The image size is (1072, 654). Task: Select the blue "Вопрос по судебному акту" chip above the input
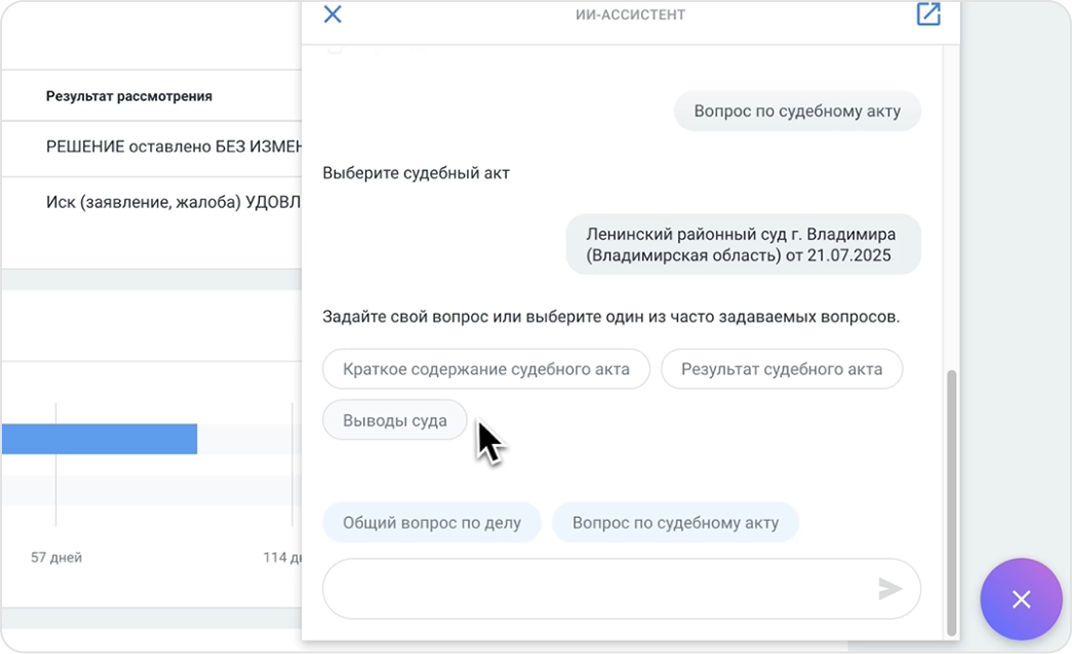click(675, 522)
